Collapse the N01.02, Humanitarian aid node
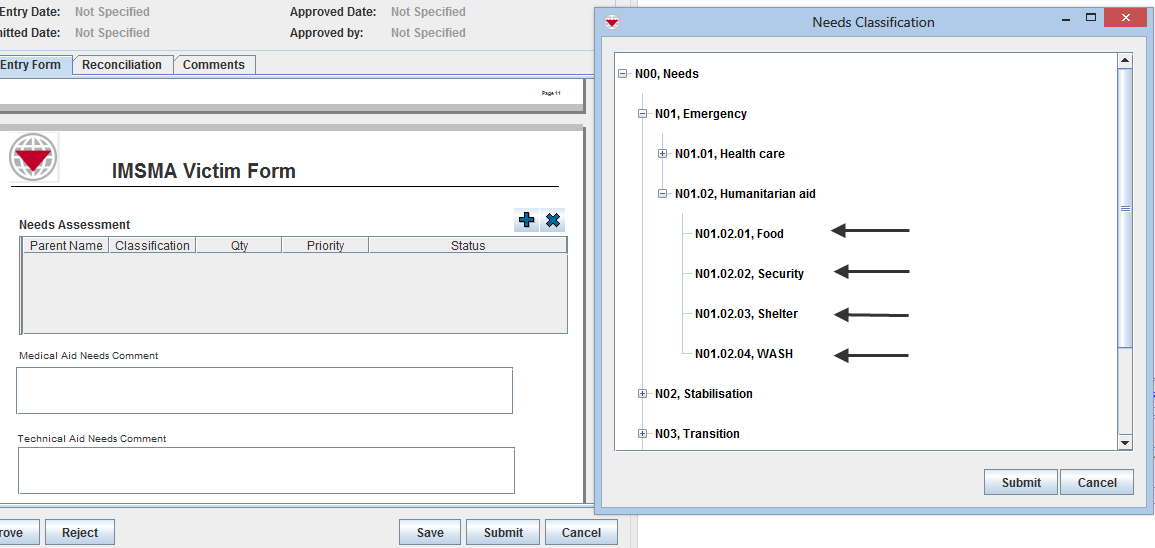Image resolution: width=1155 pixels, height=548 pixels. tap(663, 194)
